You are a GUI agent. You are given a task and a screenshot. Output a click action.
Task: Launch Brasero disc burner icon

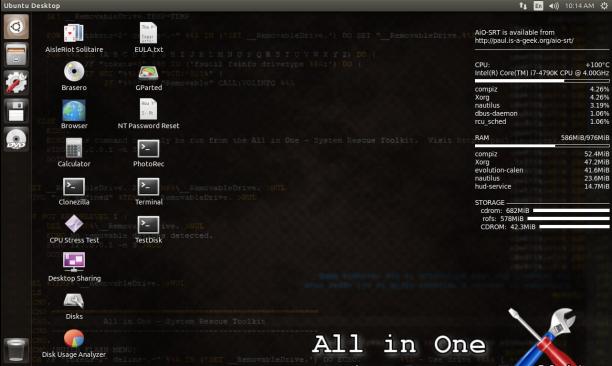click(x=74, y=76)
